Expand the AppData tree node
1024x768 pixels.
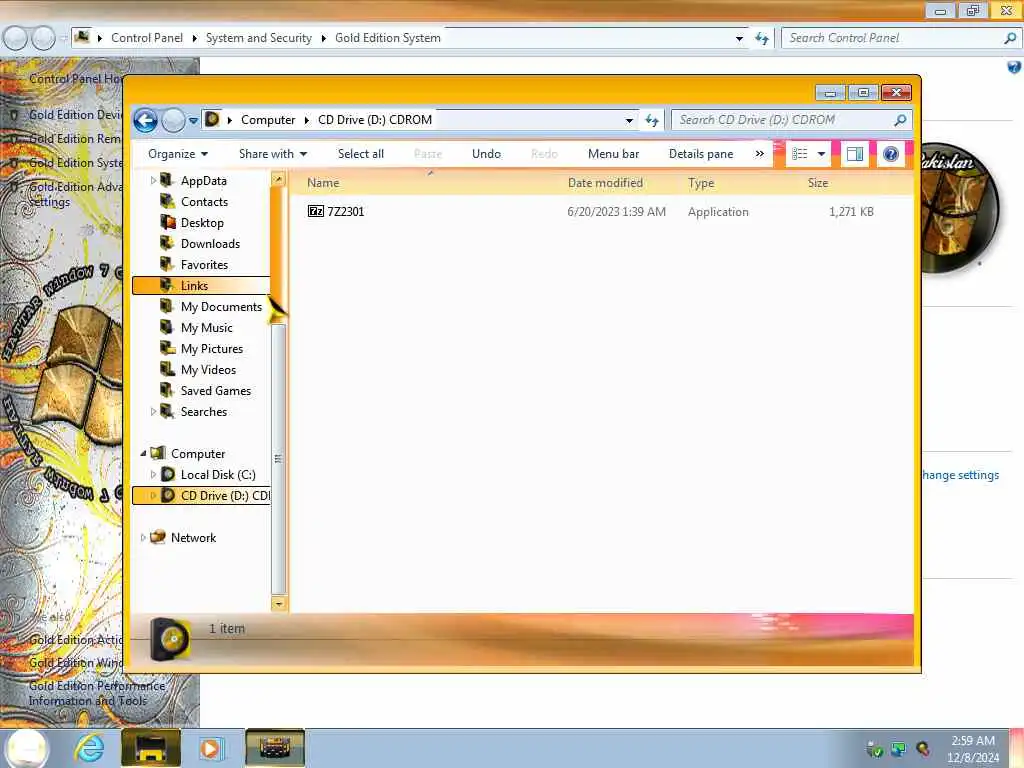click(x=153, y=180)
